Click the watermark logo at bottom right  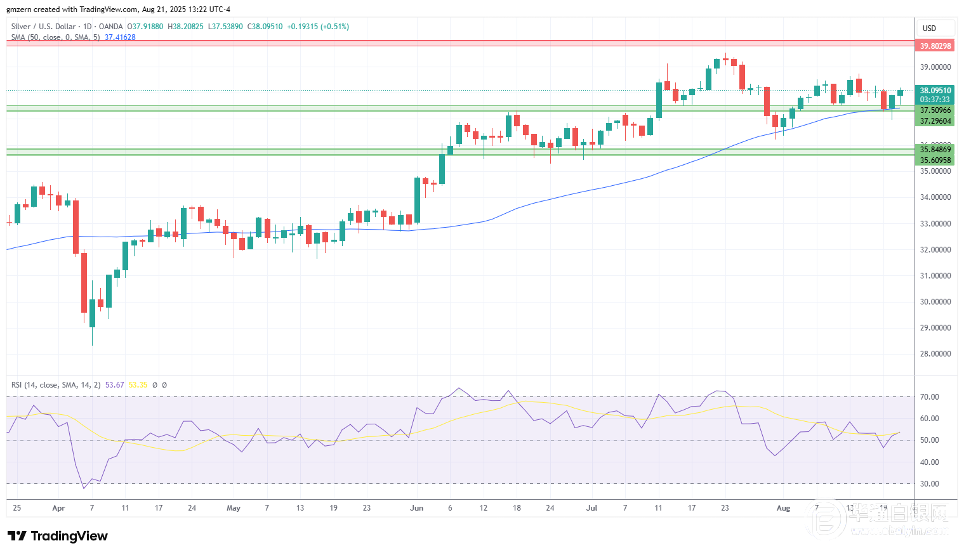(x=880, y=518)
